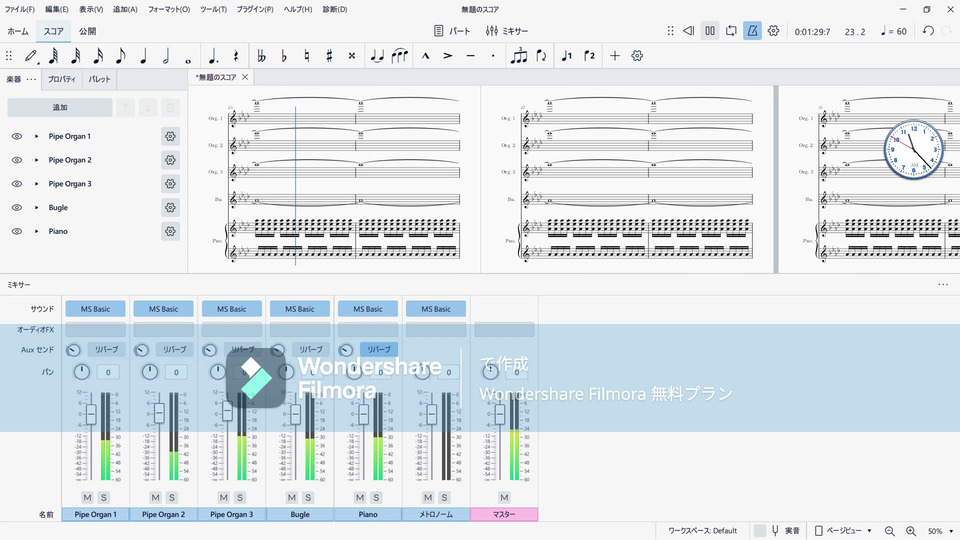Expand Piano instrument row
The width and height of the screenshot is (960, 540).
pos(37,231)
